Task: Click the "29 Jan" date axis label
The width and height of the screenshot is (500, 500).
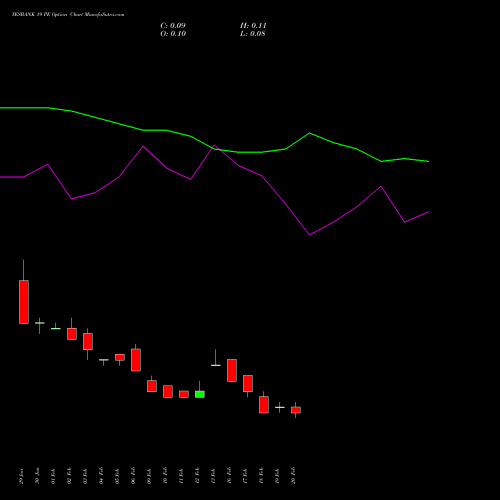Action: [x=22, y=476]
